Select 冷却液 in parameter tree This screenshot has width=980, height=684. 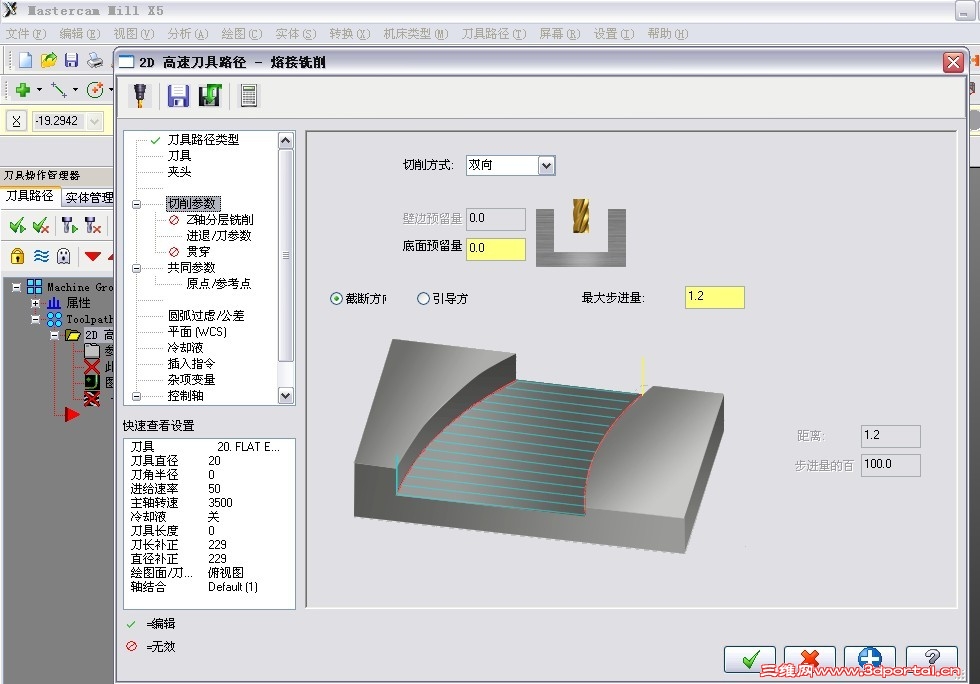(185, 348)
